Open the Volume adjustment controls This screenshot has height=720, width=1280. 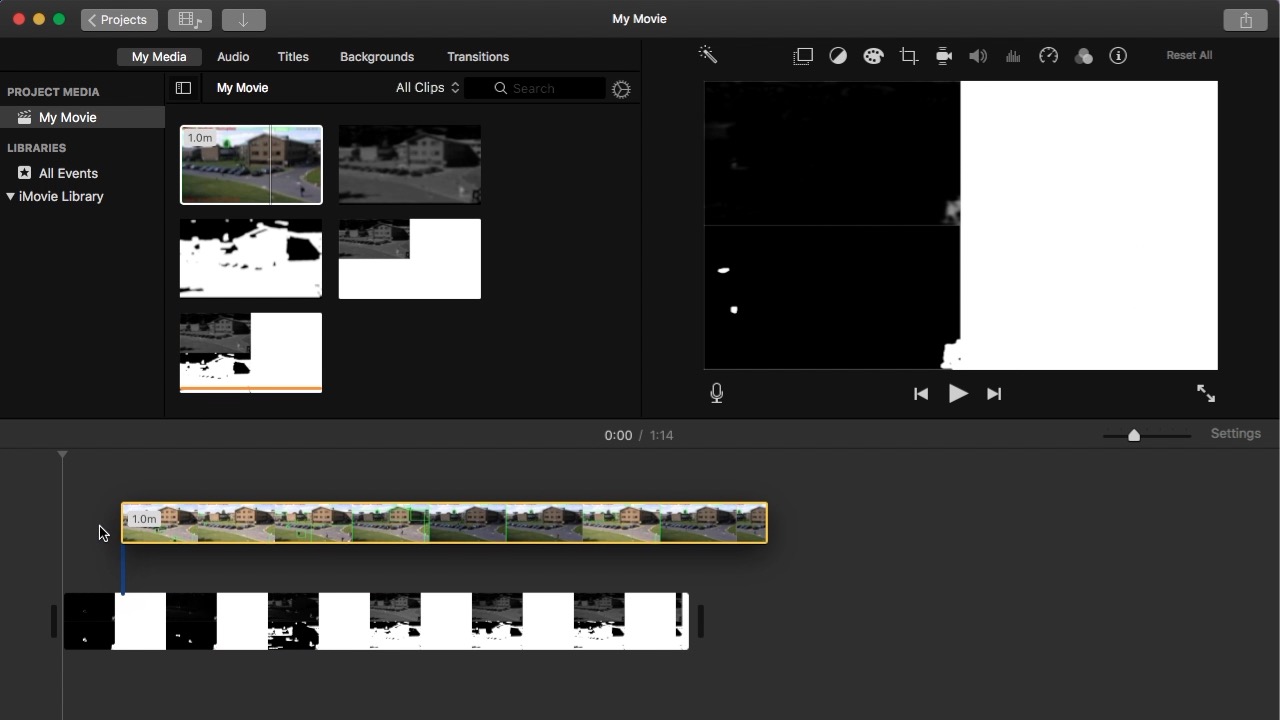coord(978,55)
